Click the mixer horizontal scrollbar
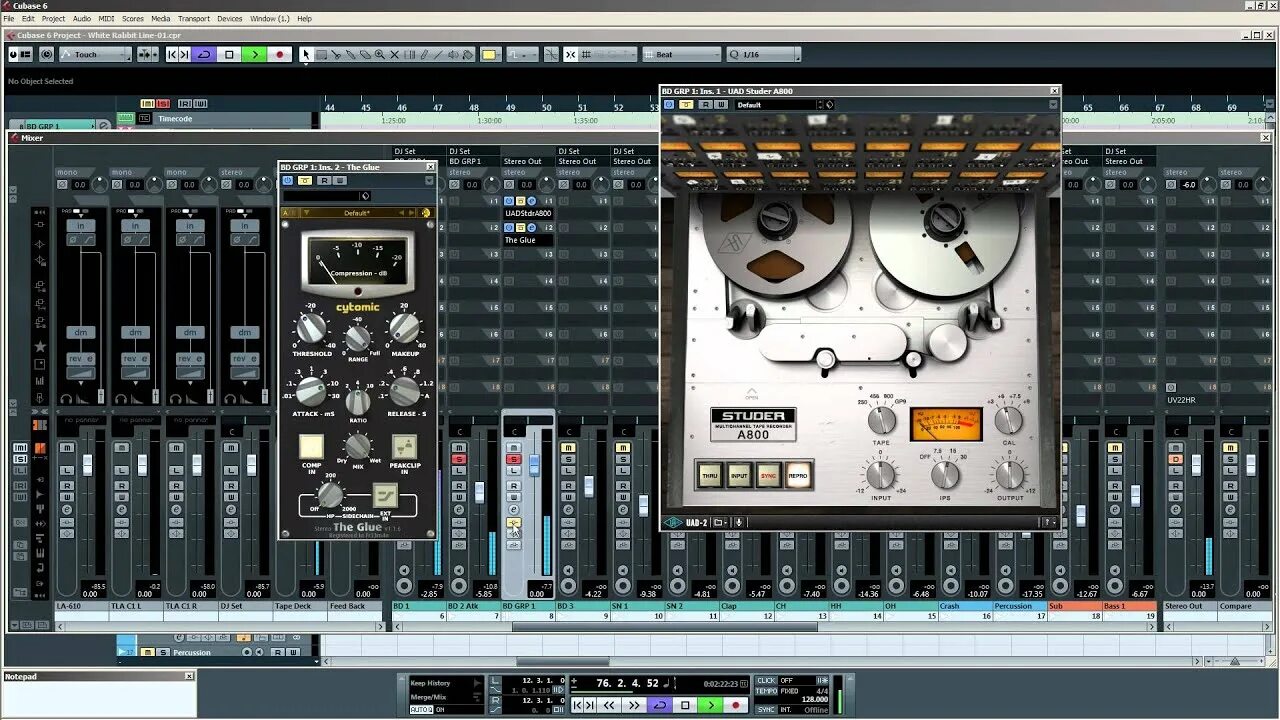Viewport: 1280px width, 720px height. coord(665,626)
